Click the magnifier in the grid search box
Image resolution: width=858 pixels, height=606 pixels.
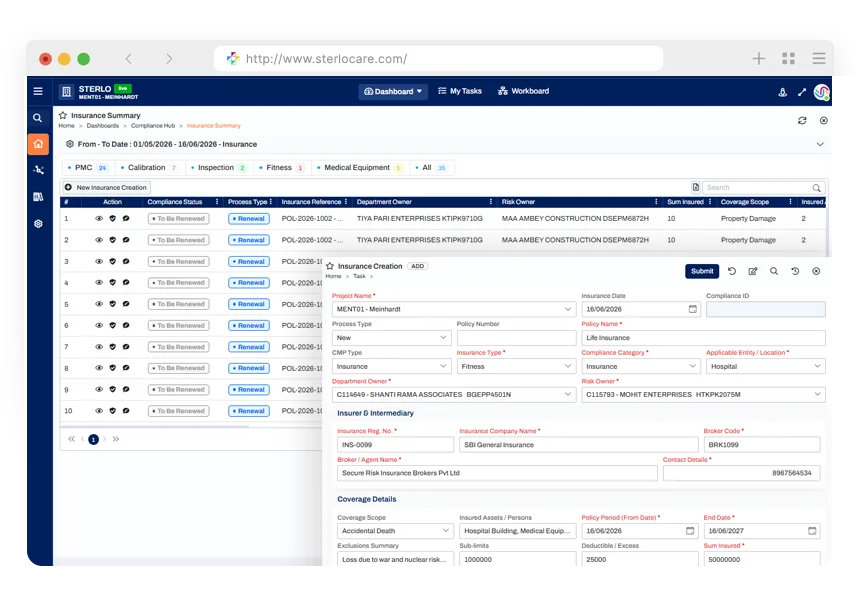(x=816, y=188)
